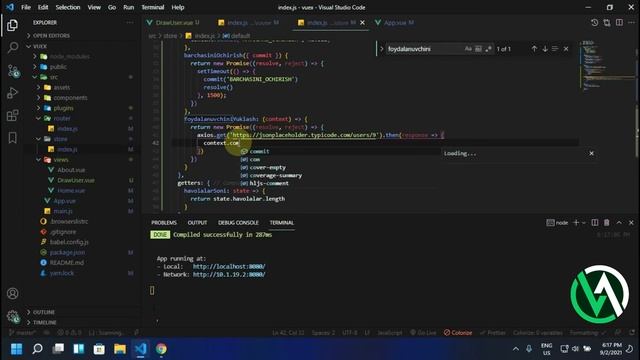Screen dimensions: 640x360
Task: Open File Explorer from taskbar
Action: (x=120, y=349)
